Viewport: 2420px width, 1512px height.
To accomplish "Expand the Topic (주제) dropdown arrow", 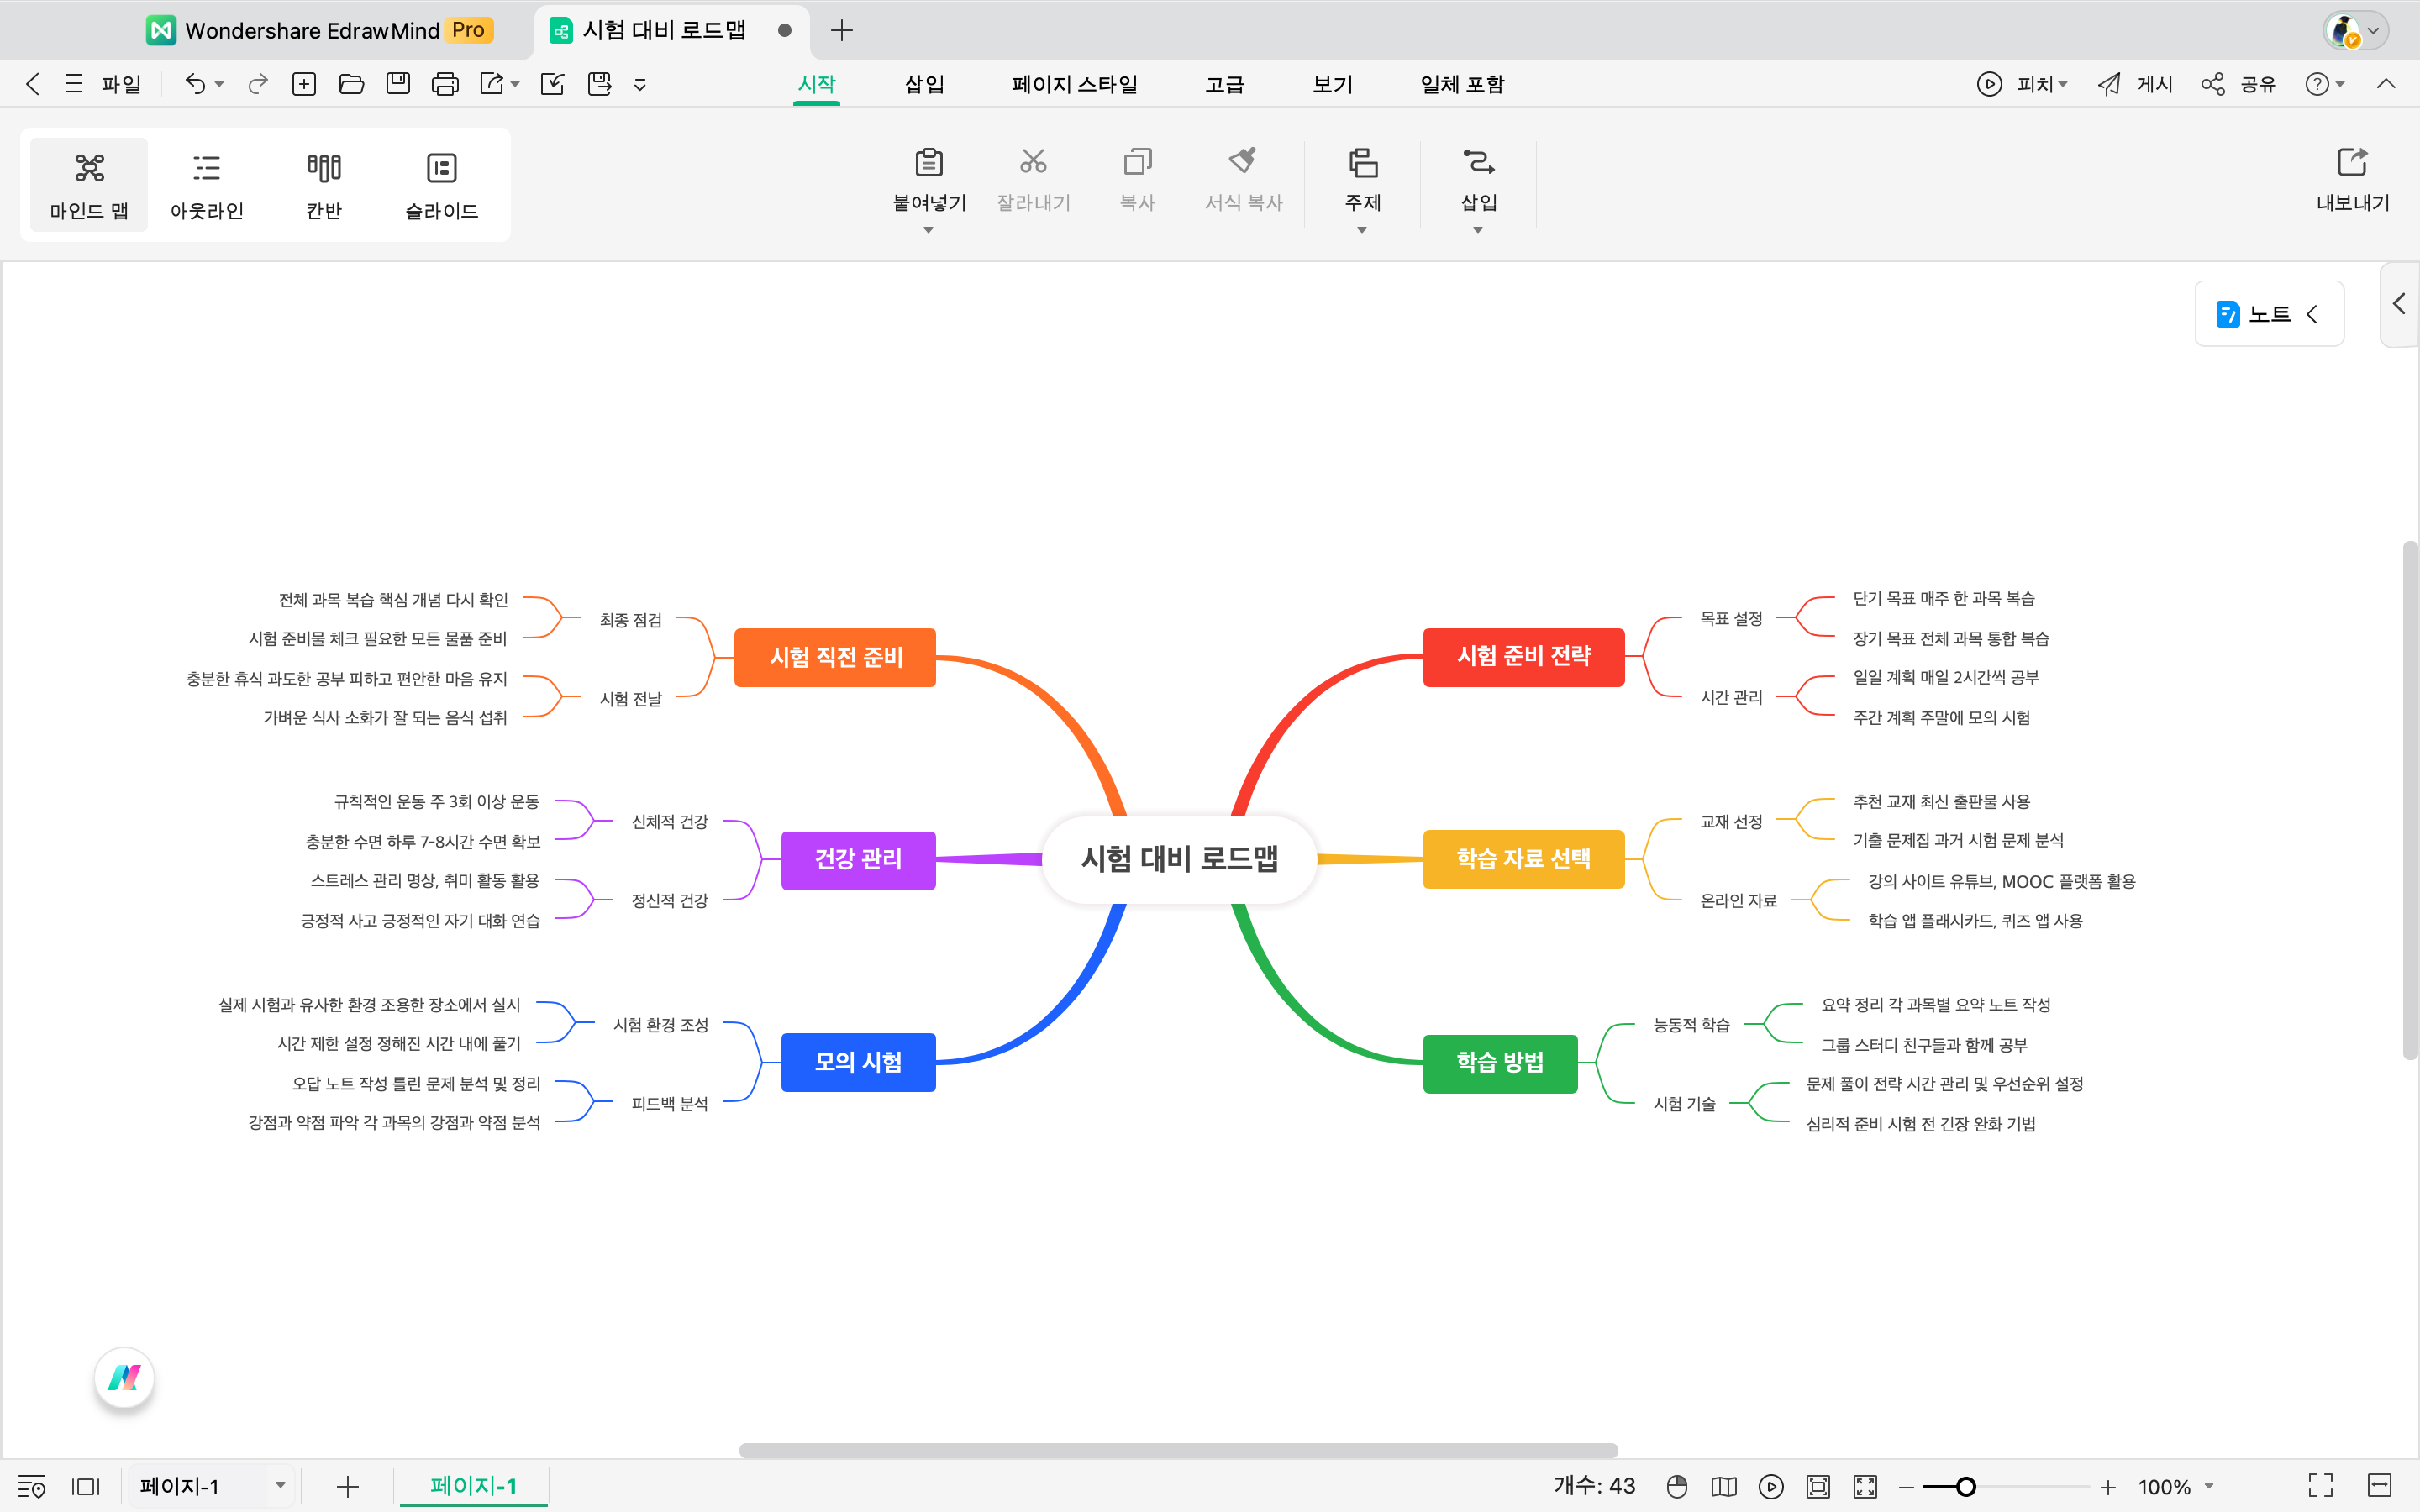I will coord(1362,230).
